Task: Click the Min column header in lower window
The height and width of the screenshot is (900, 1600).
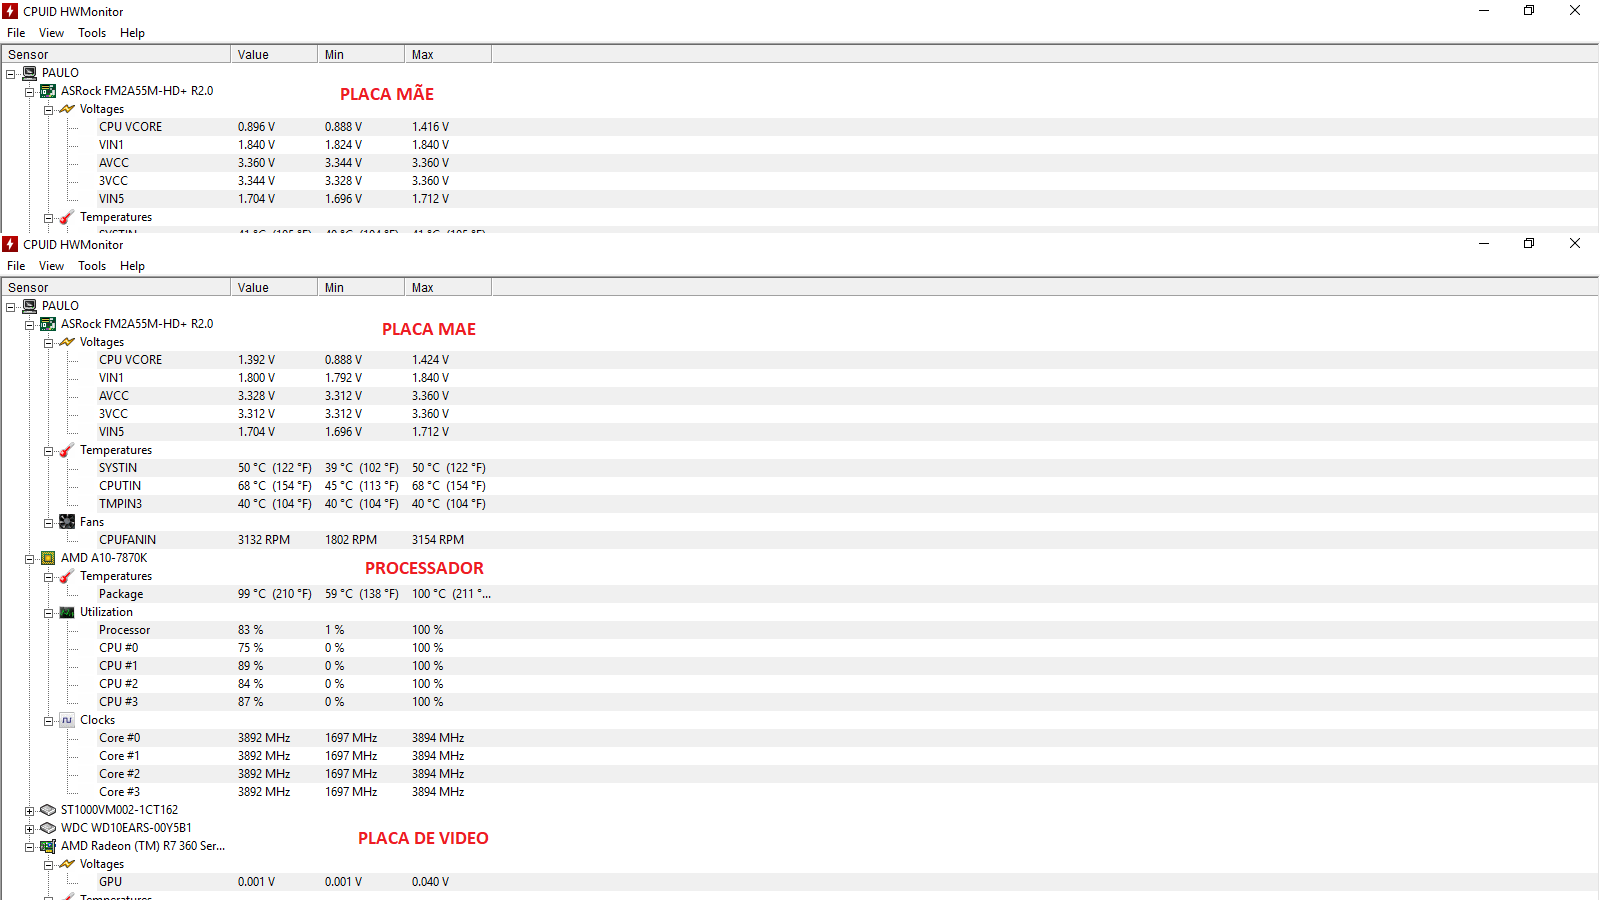Action: tap(361, 288)
